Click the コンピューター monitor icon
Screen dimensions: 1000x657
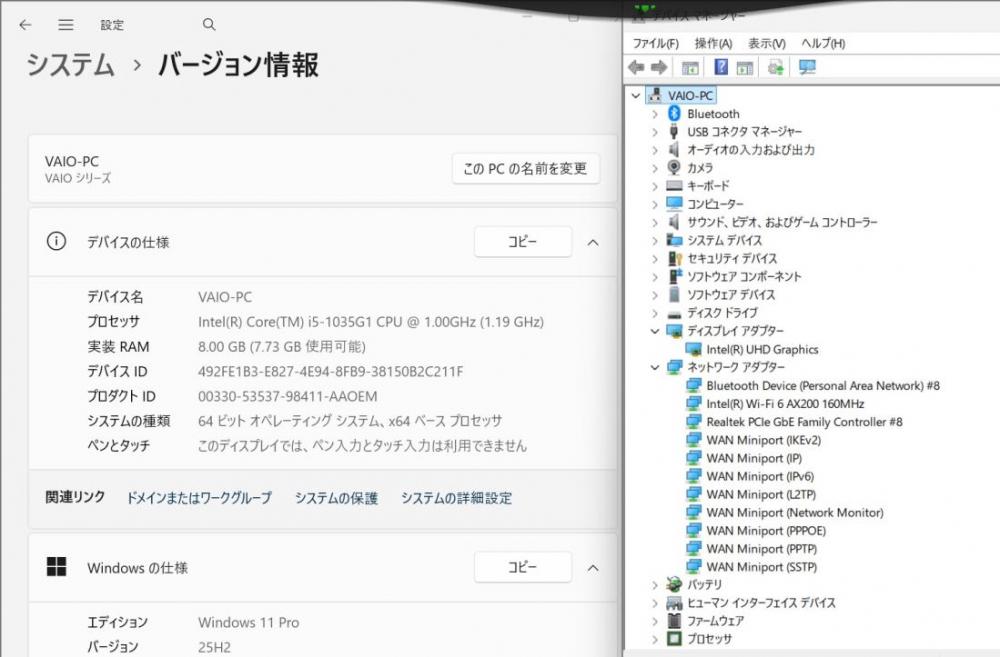(x=674, y=203)
